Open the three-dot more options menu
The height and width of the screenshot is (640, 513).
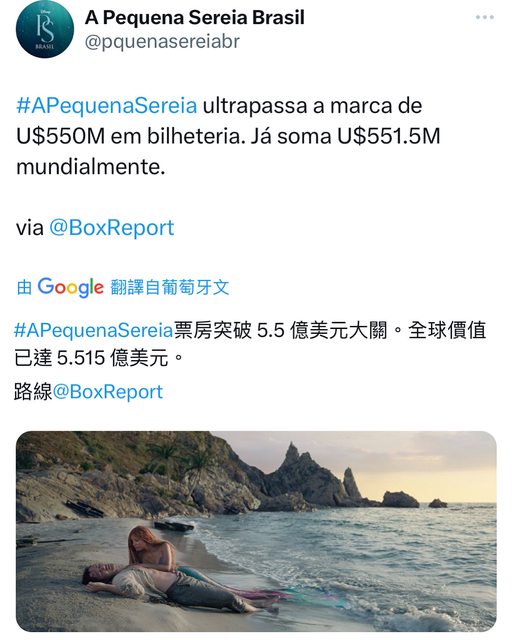484,18
